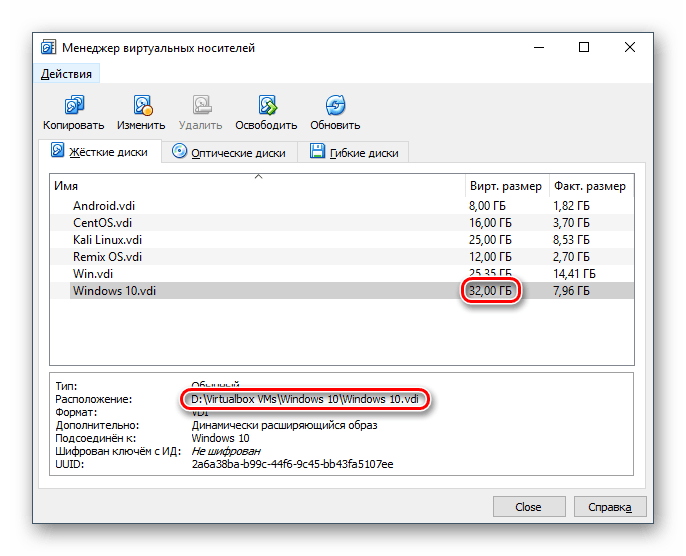Click the 16,00 ГБ virtual size cell

pos(490,223)
